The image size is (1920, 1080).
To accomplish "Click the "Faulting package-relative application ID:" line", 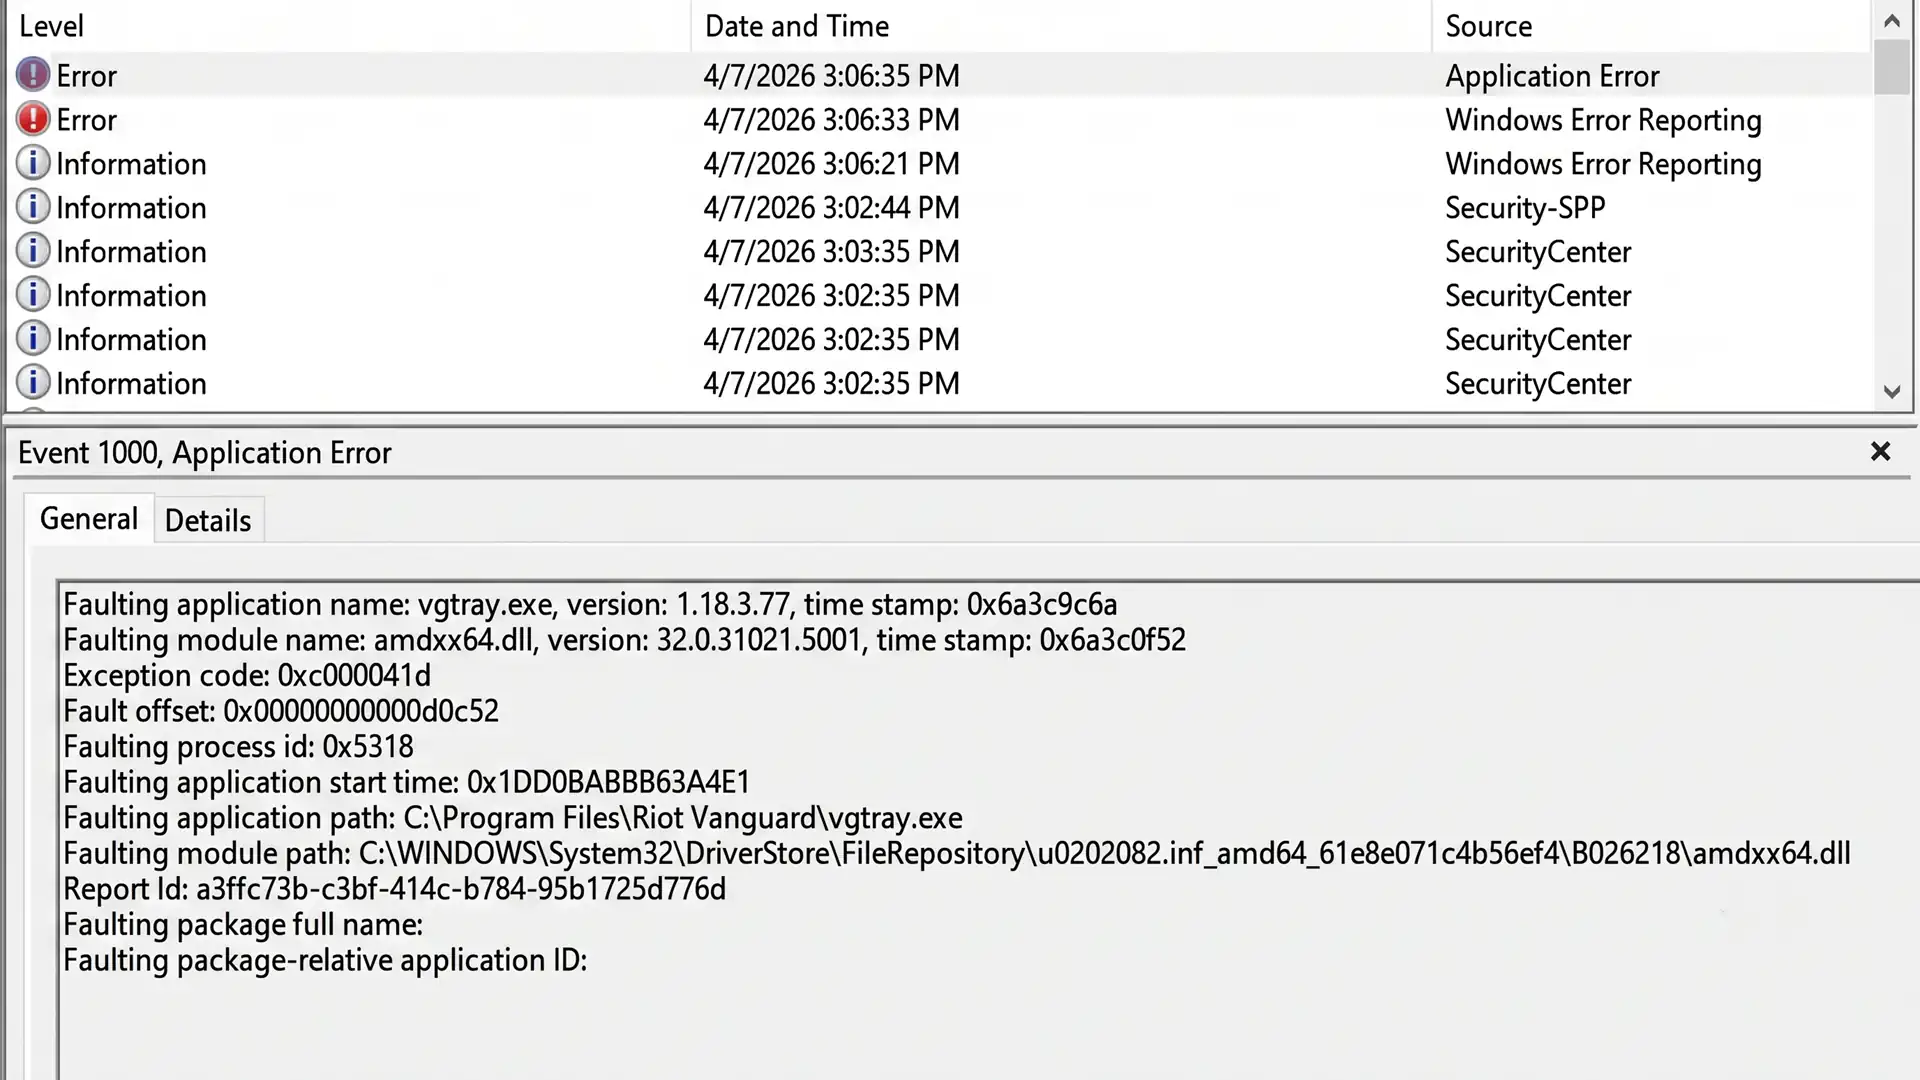I will [325, 961].
